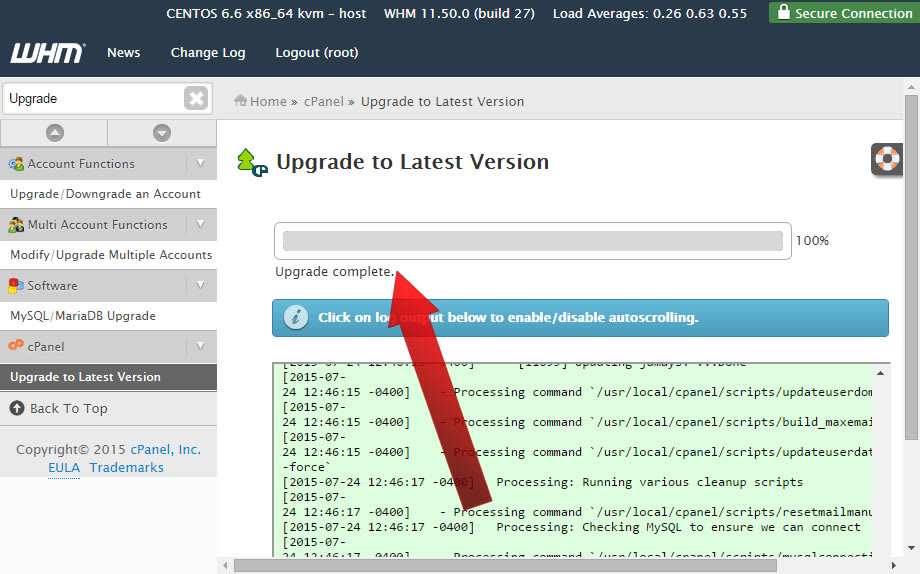Image resolution: width=920 pixels, height=574 pixels.
Task: Collapse the Multi Account Functions chevron
Action: tap(201, 225)
